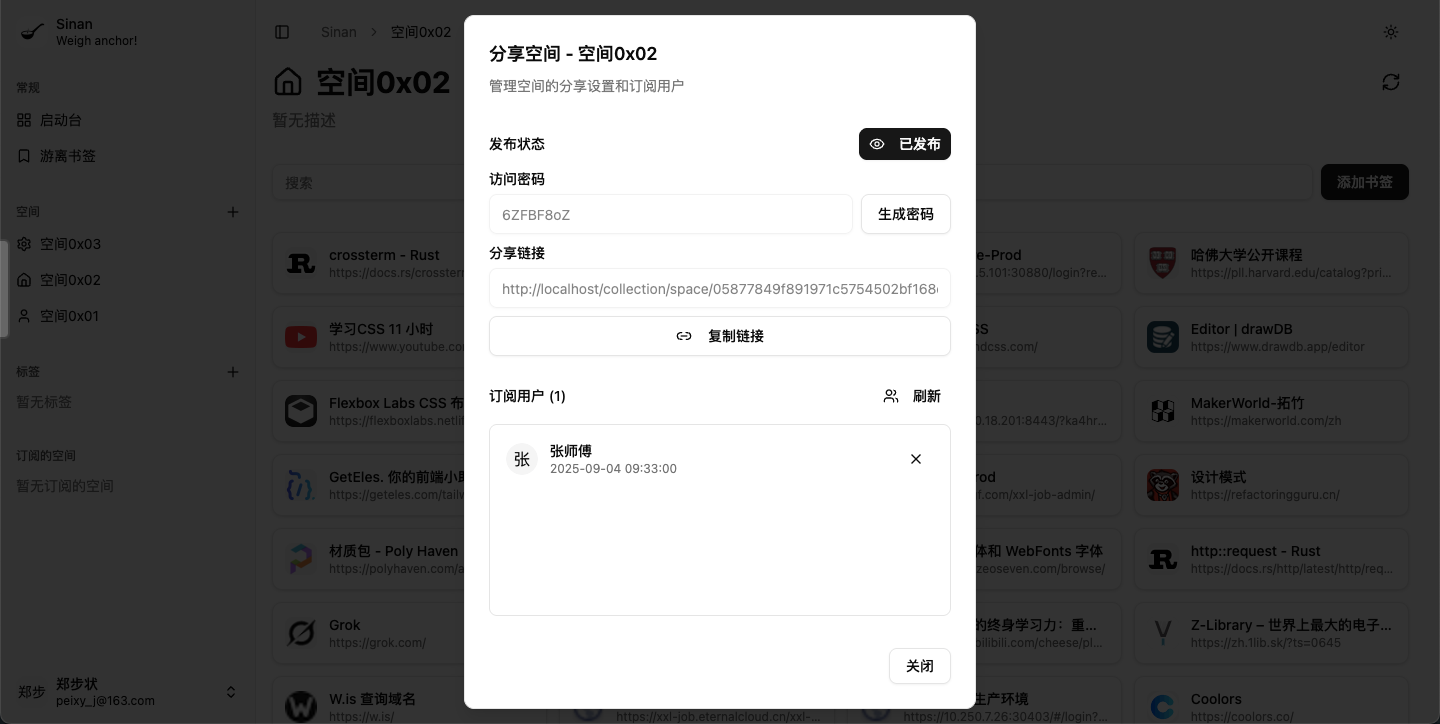Select 空间0x01 in the sidebar
Image resolution: width=1440 pixels, height=724 pixels.
(x=128, y=316)
